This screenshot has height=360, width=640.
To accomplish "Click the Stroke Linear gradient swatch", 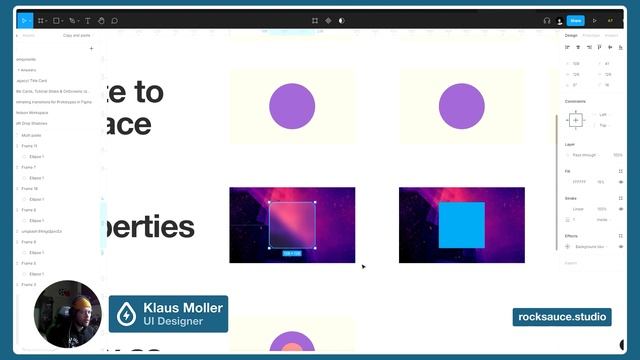I will click(x=568, y=209).
